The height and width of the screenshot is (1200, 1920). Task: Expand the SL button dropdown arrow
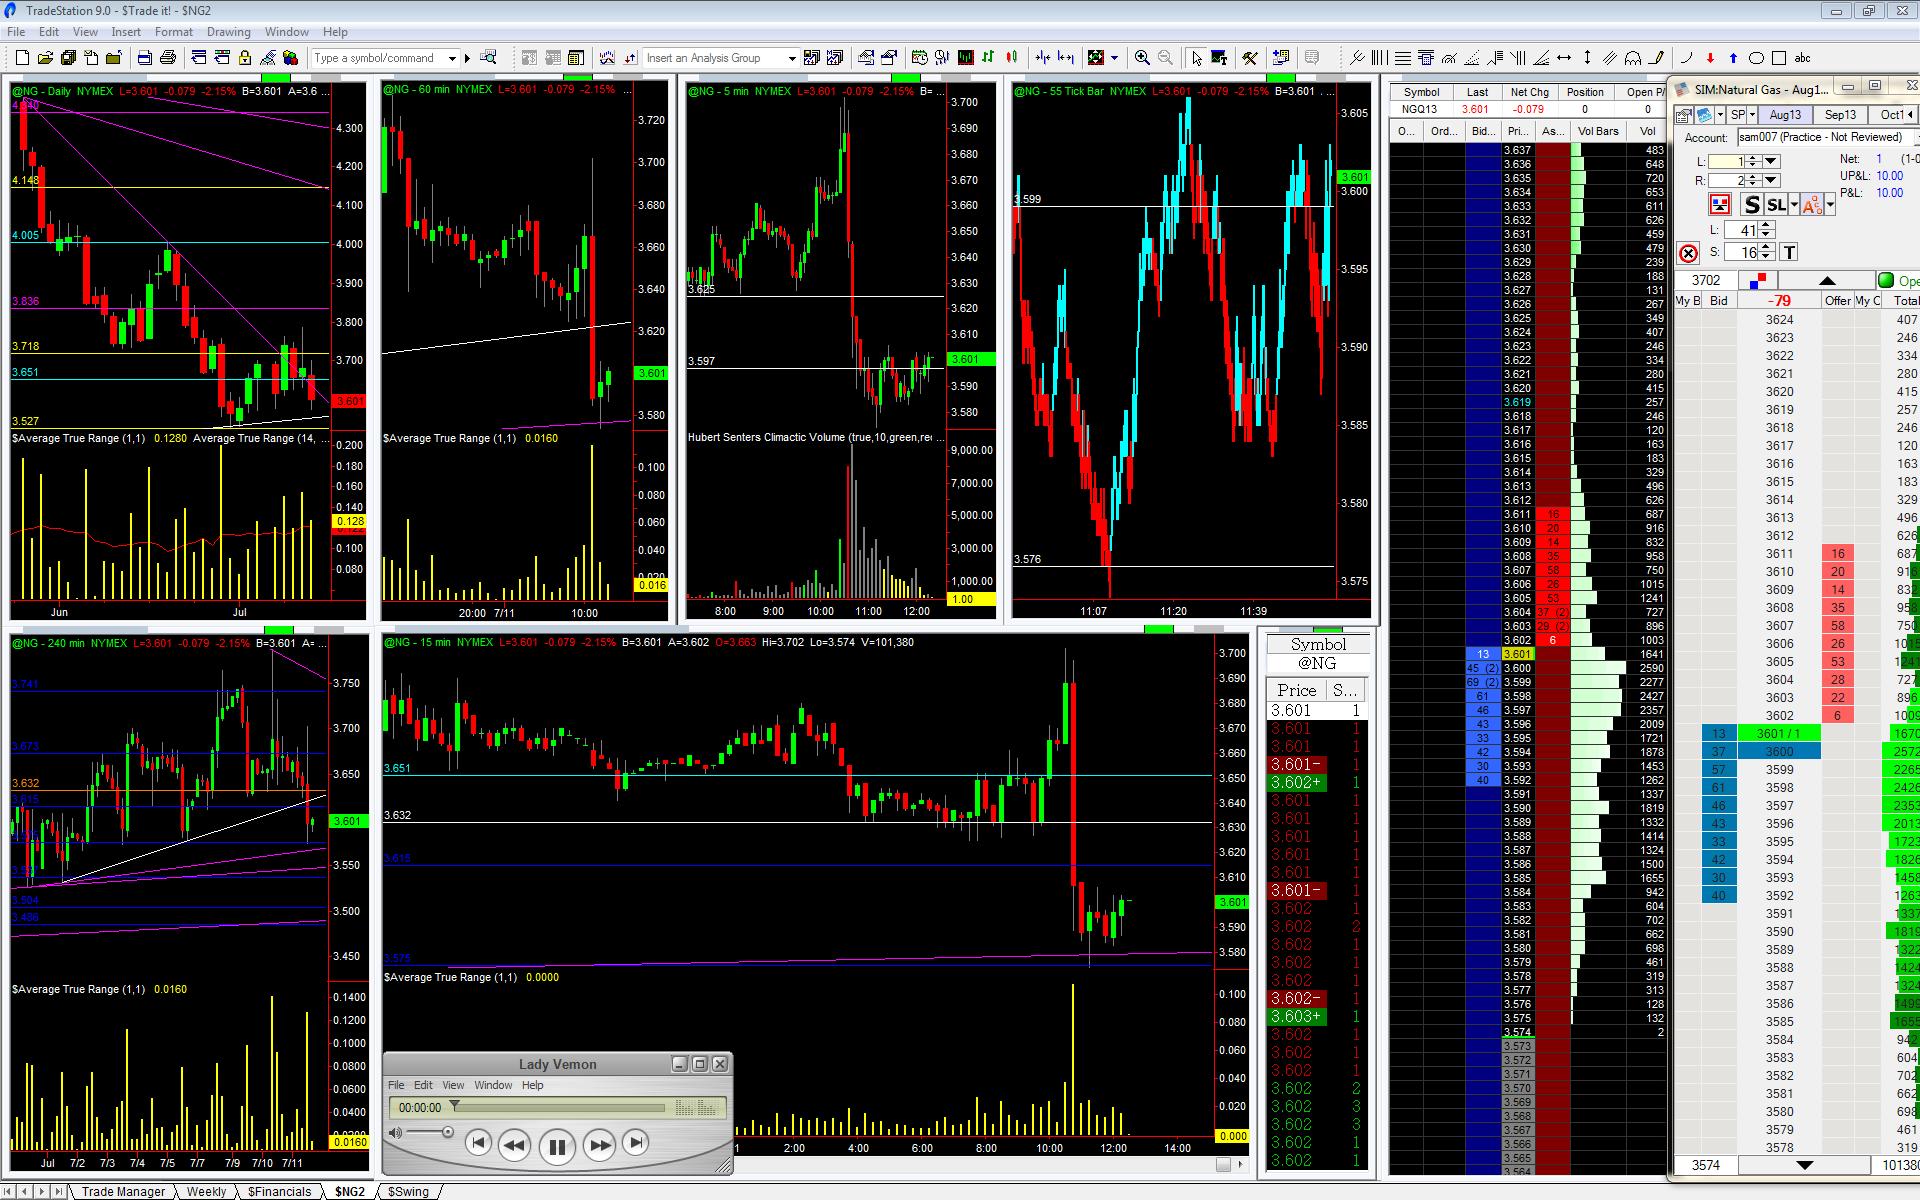1794,205
